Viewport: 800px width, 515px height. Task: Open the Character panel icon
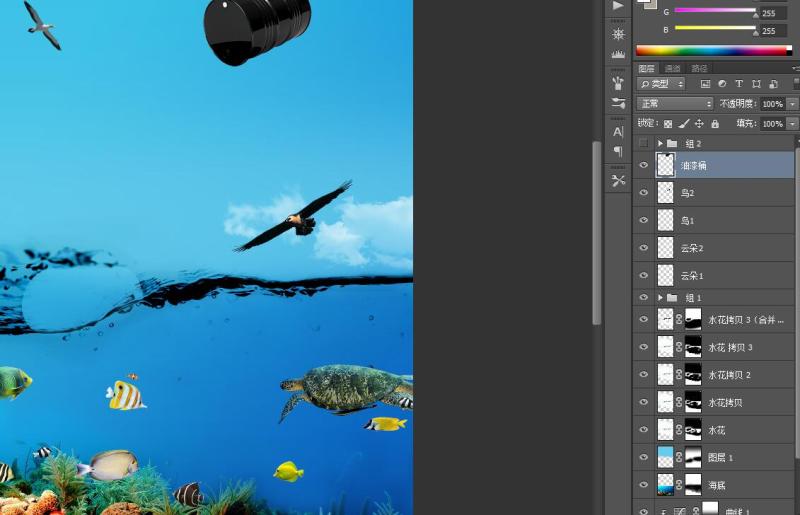(x=618, y=132)
